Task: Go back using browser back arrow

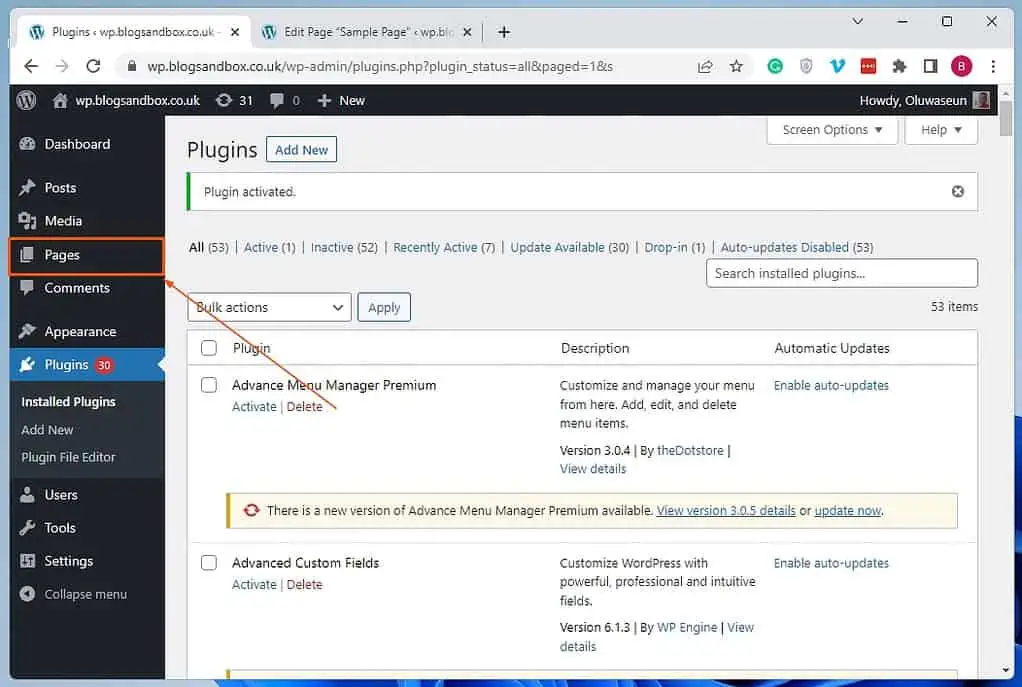Action: [31, 66]
